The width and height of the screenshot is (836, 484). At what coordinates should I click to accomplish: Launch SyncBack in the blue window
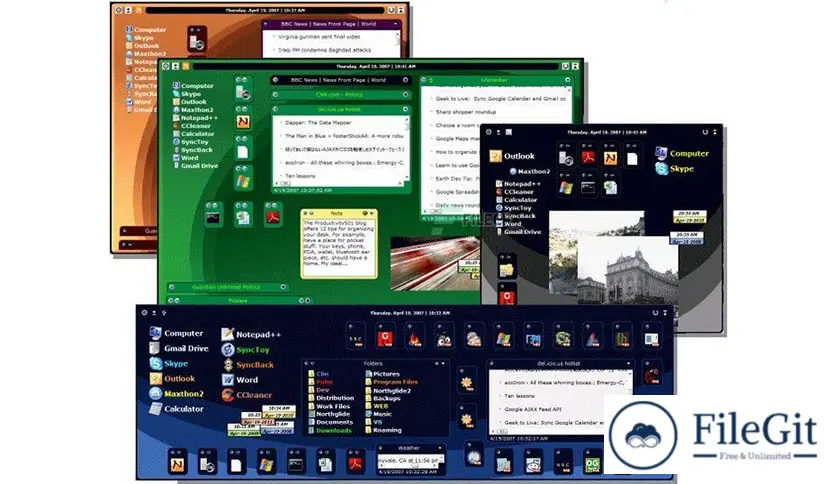247,365
